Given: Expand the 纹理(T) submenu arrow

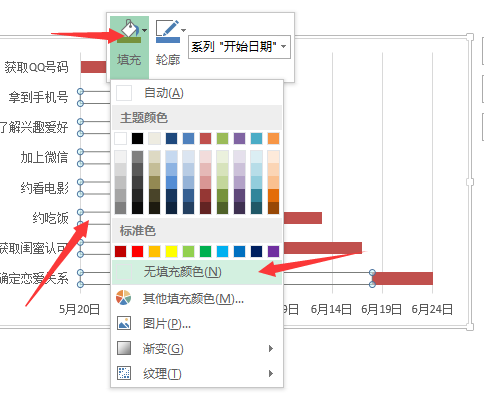Looking at the screenshot, I should [x=271, y=373].
